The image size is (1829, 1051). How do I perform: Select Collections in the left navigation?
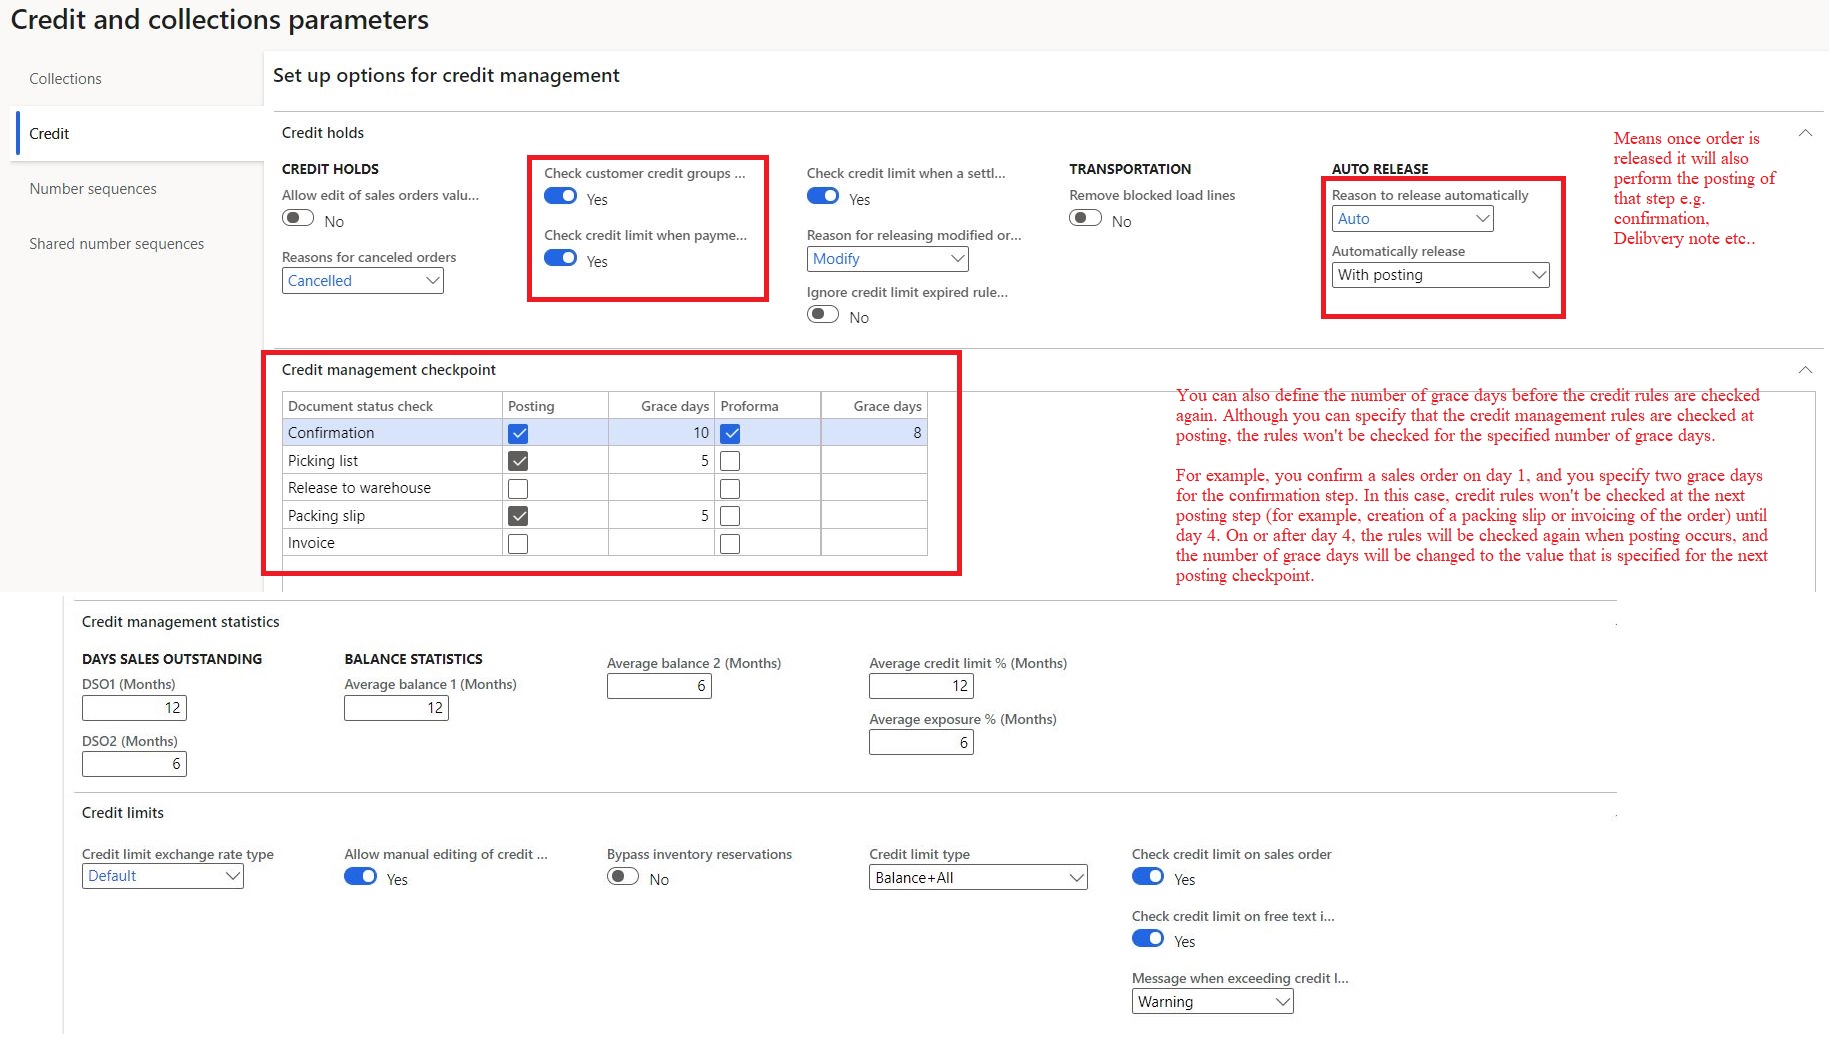click(65, 78)
